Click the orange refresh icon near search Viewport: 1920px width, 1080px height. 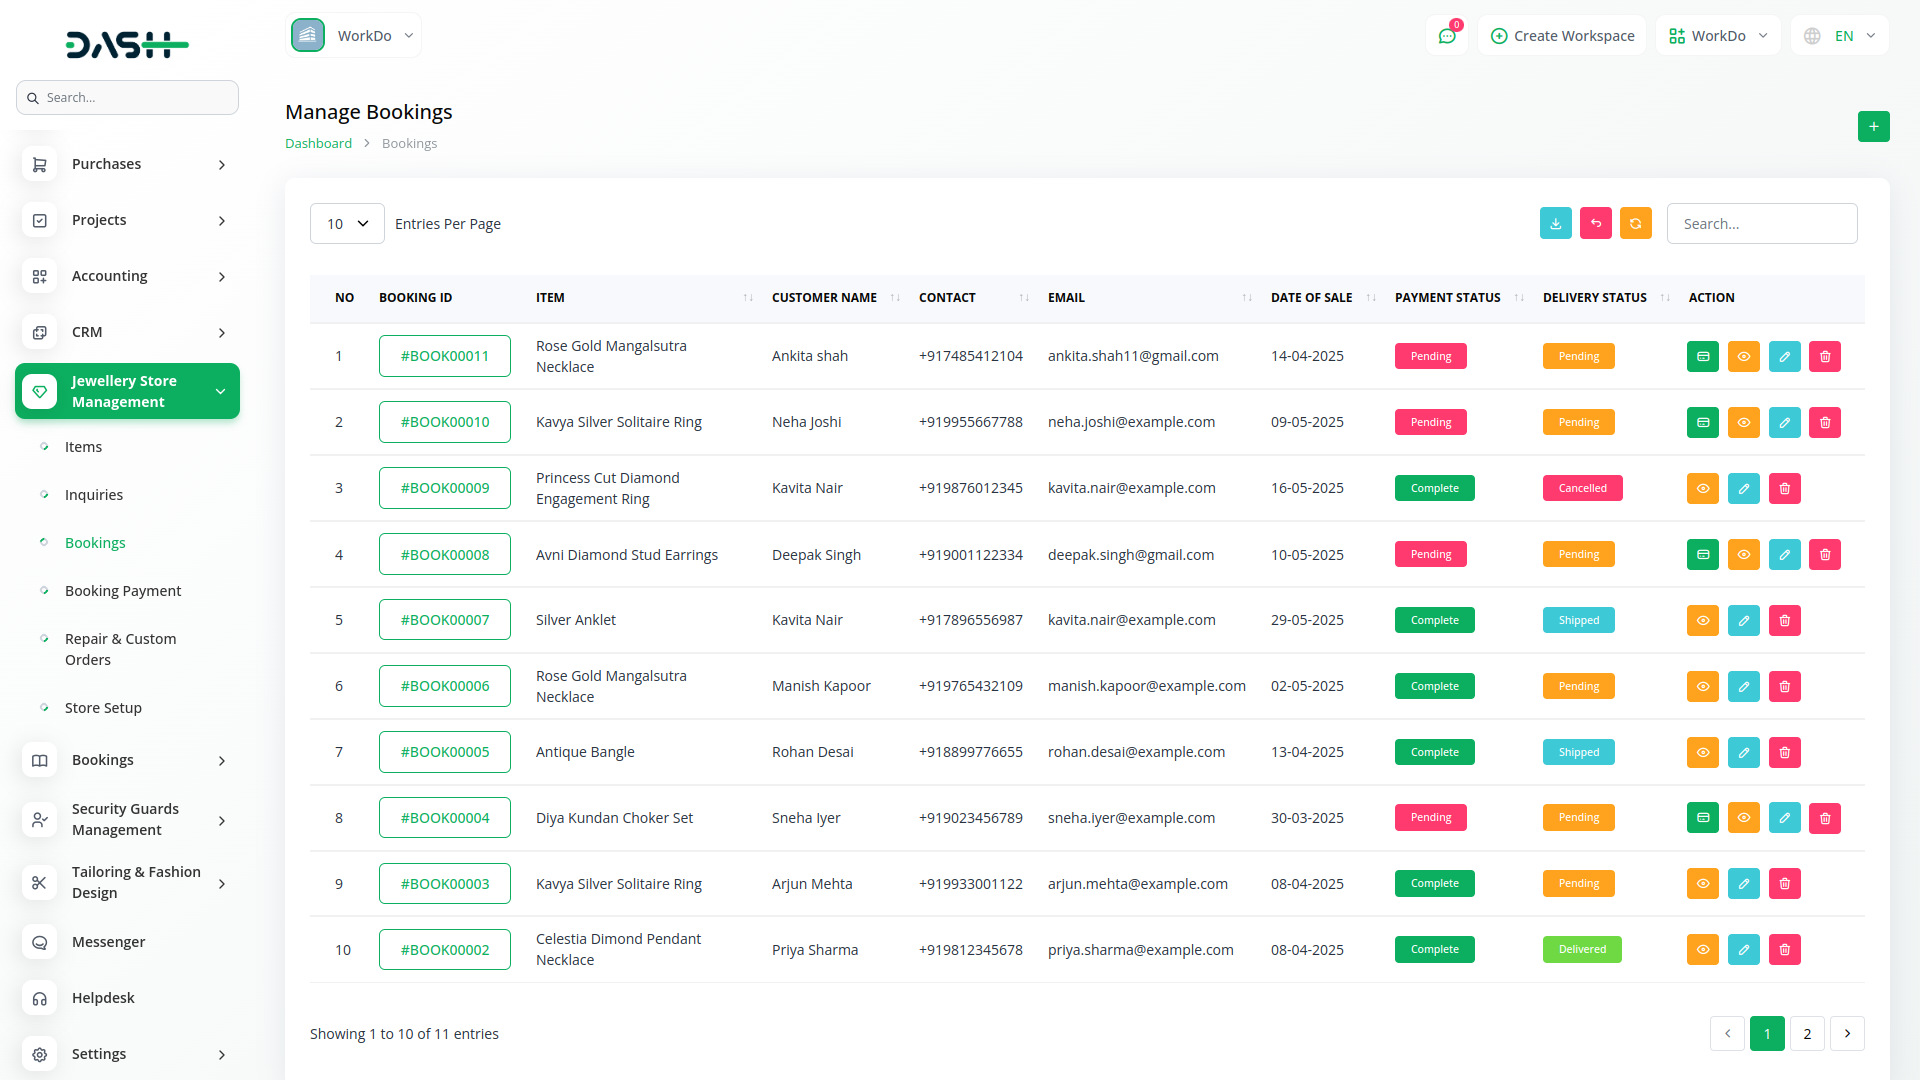tap(1635, 224)
